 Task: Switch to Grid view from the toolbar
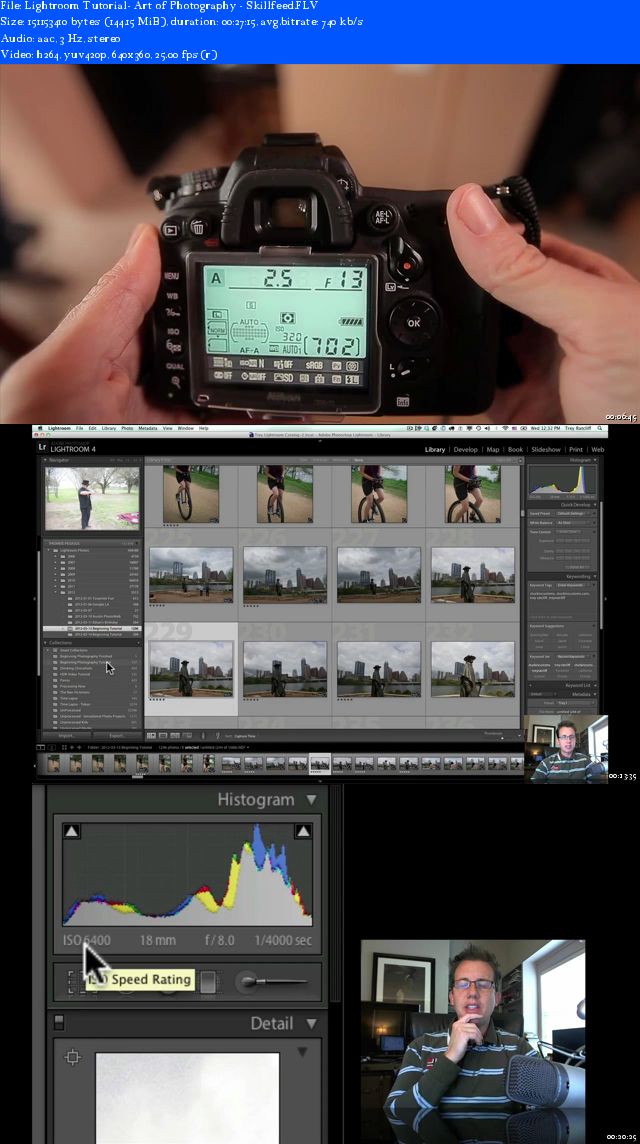[x=152, y=736]
